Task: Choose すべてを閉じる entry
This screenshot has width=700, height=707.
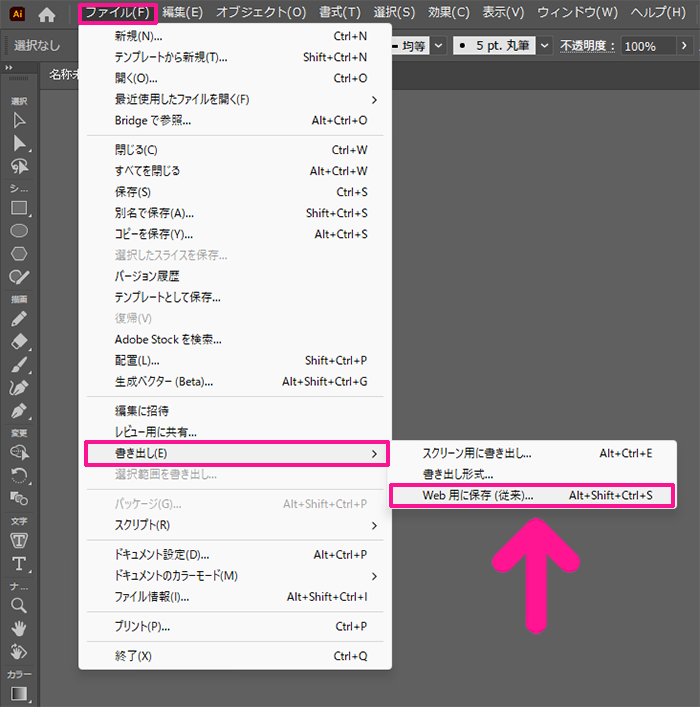Action: tap(235, 171)
